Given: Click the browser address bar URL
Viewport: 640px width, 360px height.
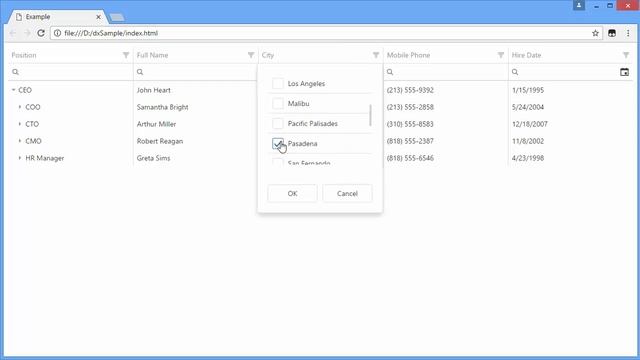Looking at the screenshot, I should point(111,33).
